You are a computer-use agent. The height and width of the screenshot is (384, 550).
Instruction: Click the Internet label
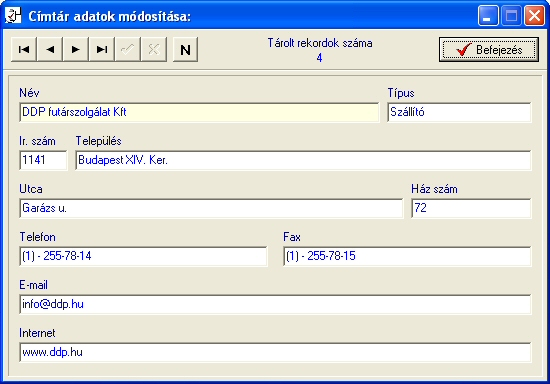click(37, 333)
